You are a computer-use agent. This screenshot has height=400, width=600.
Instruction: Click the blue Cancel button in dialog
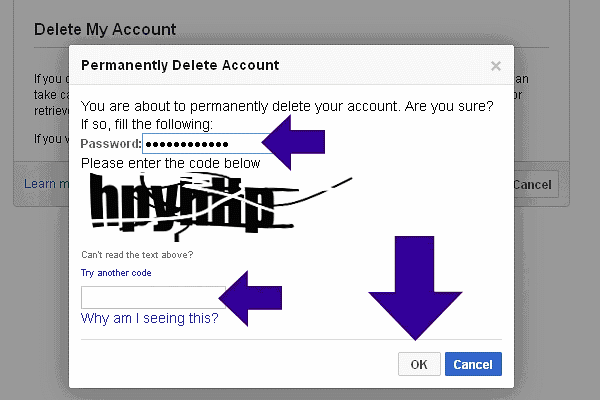point(473,365)
